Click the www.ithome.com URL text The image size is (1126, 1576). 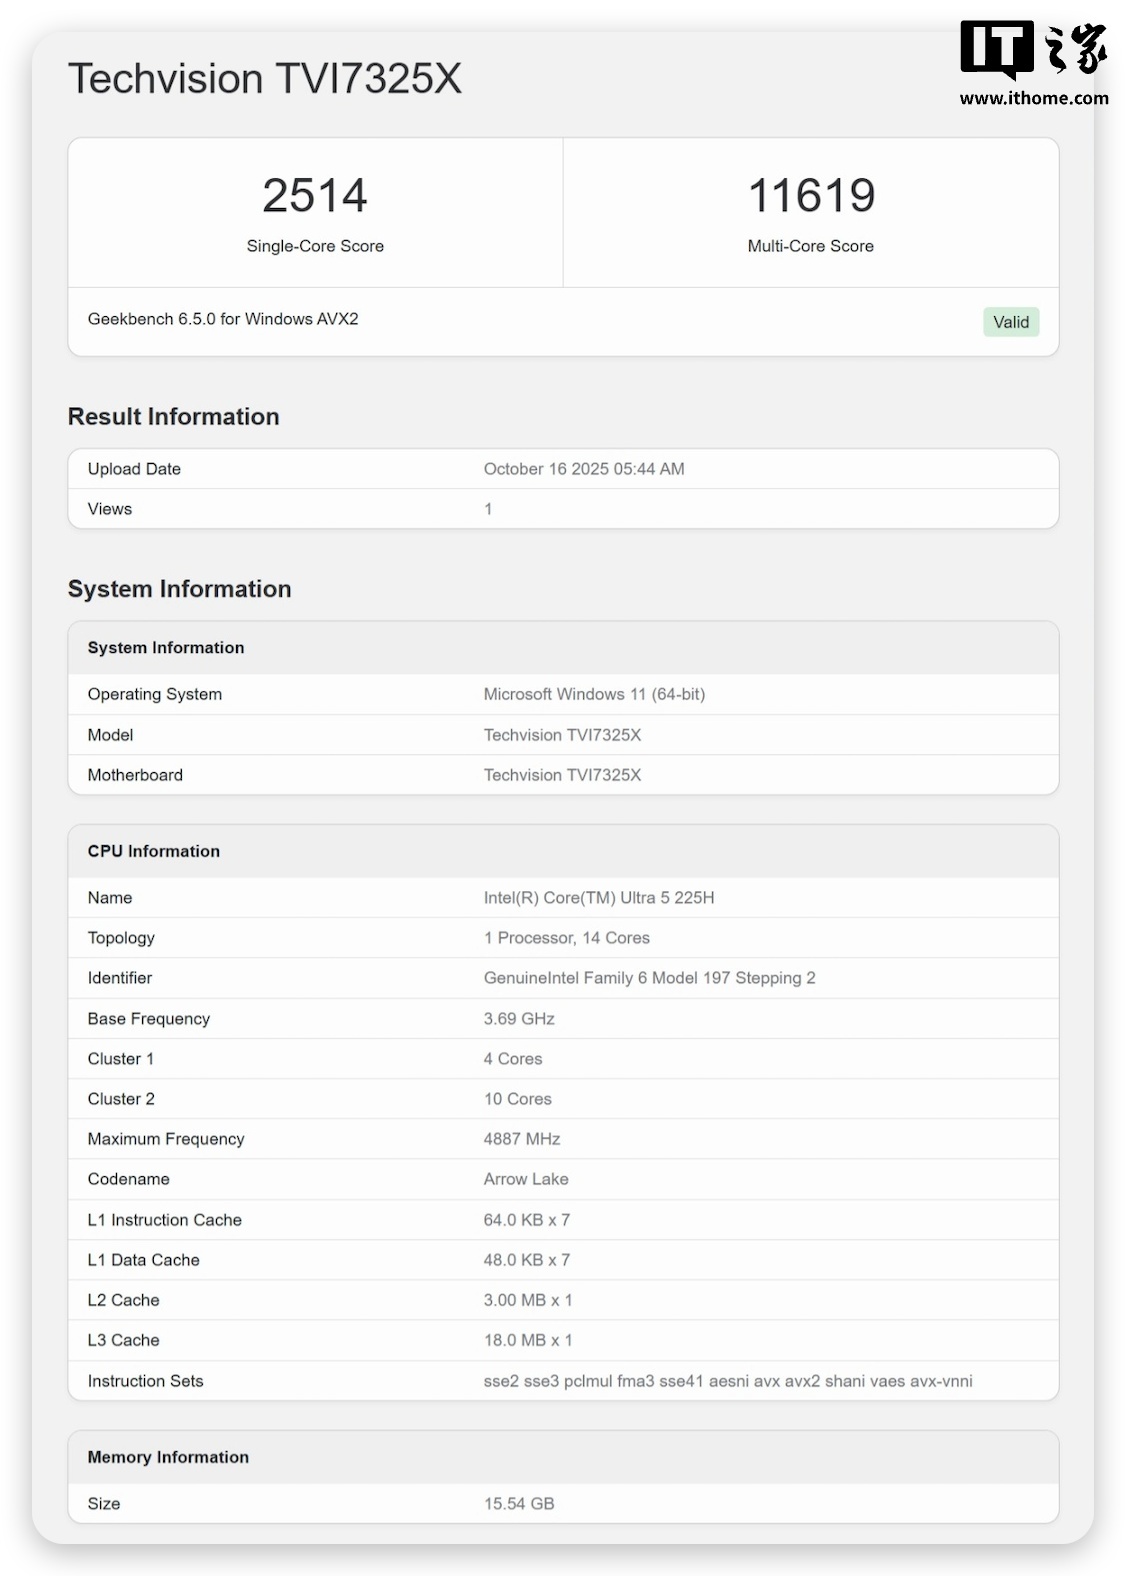[x=1033, y=98]
